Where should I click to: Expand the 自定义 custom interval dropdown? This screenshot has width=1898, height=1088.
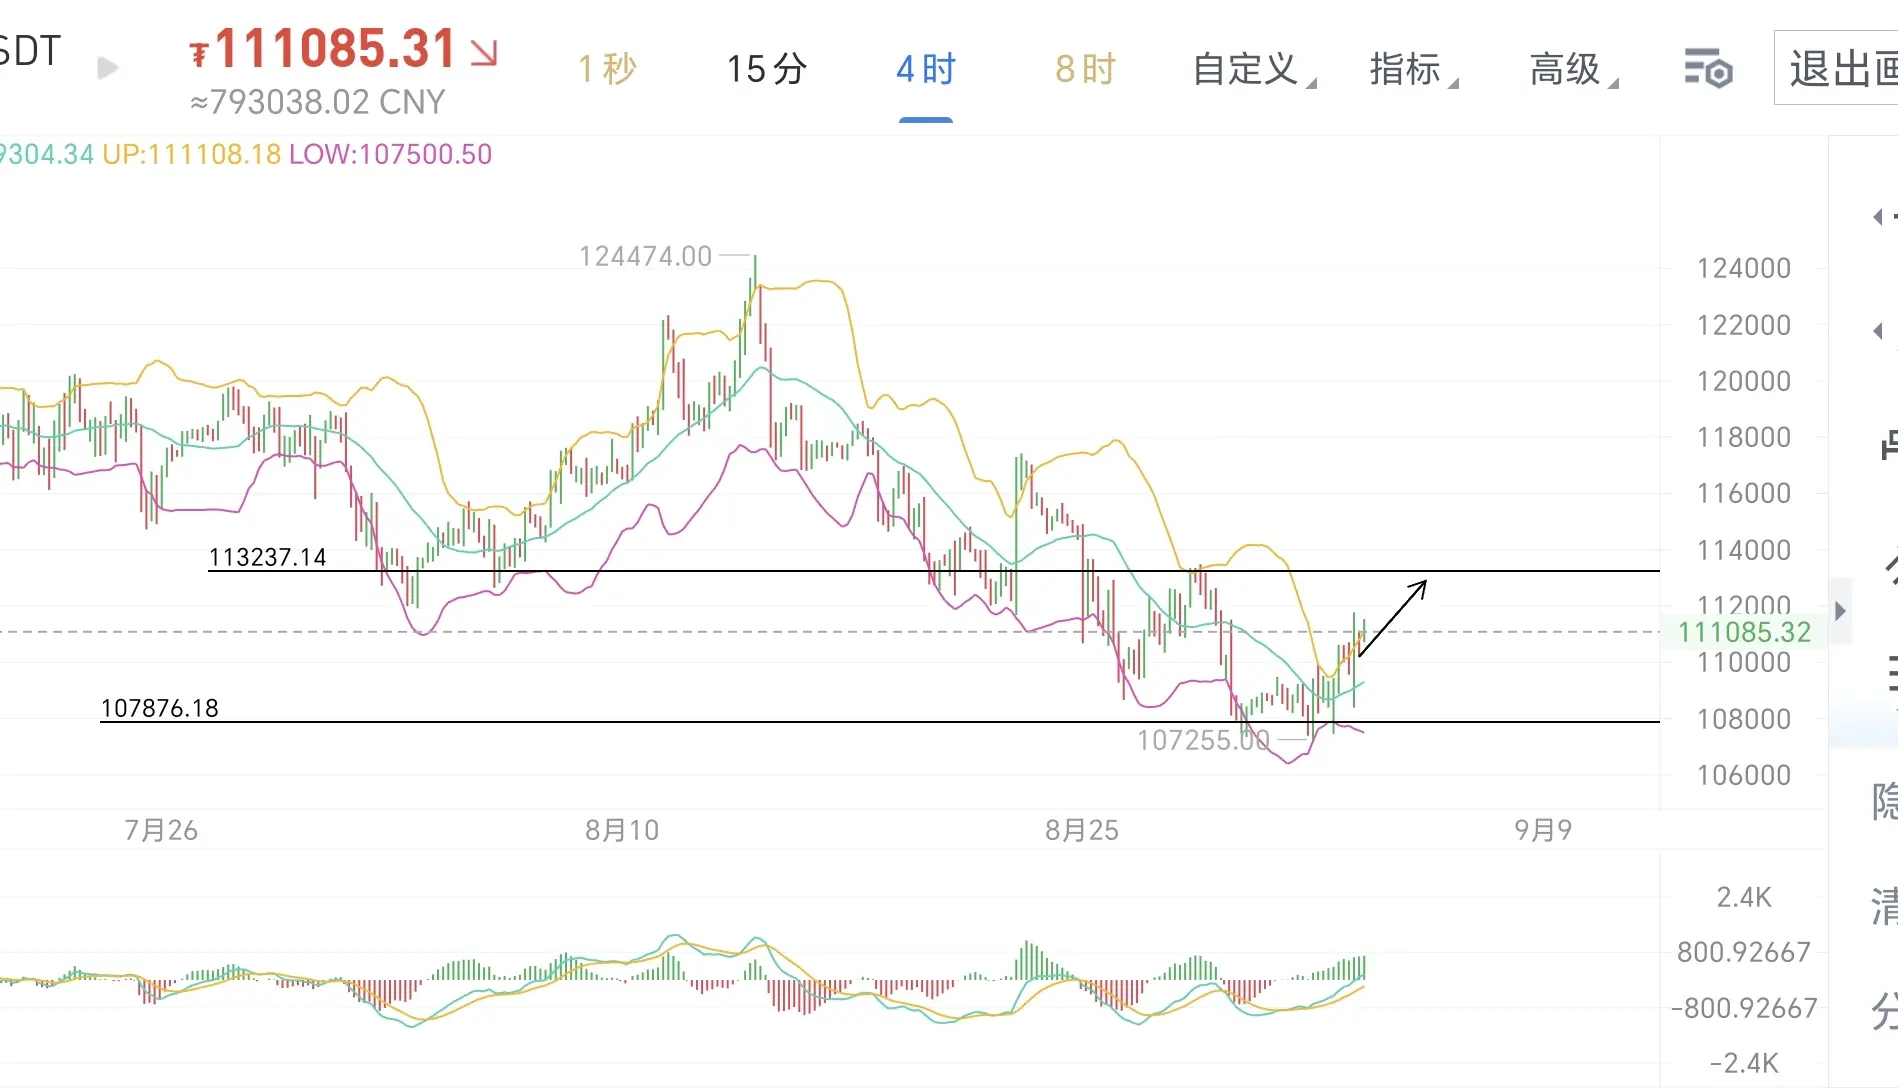tap(1254, 69)
